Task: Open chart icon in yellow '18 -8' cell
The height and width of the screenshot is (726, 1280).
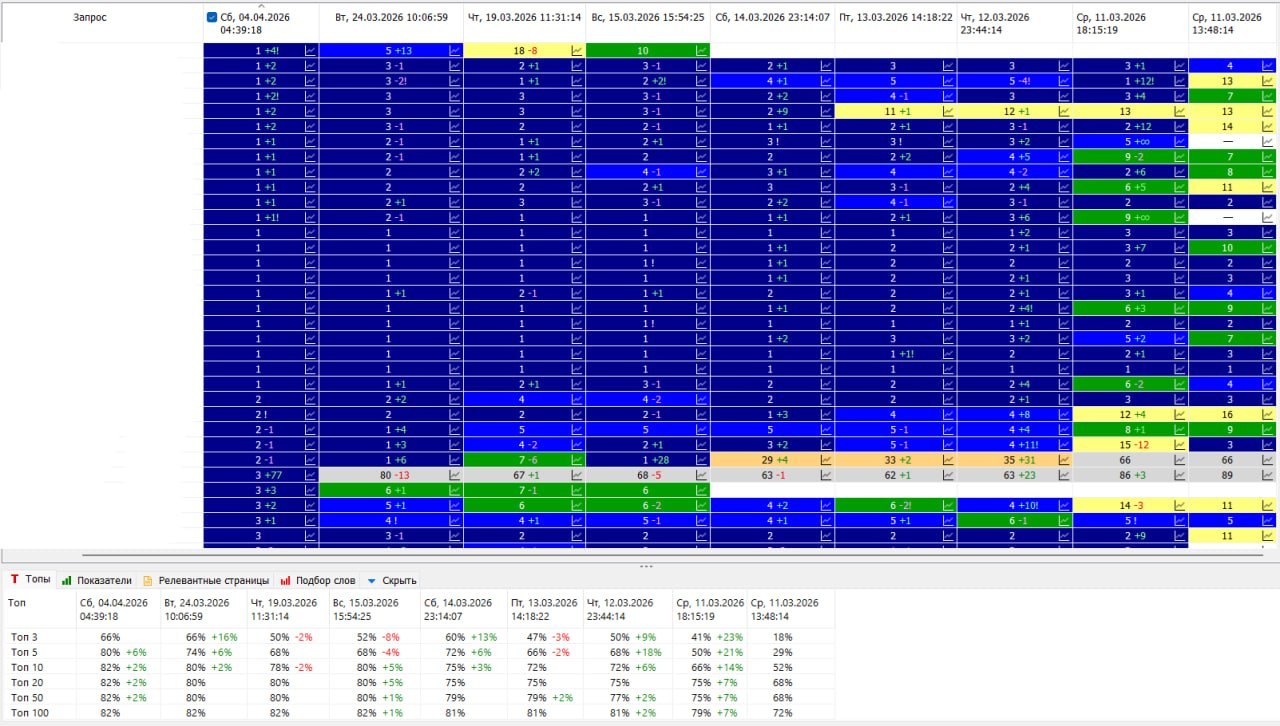Action: [577, 50]
